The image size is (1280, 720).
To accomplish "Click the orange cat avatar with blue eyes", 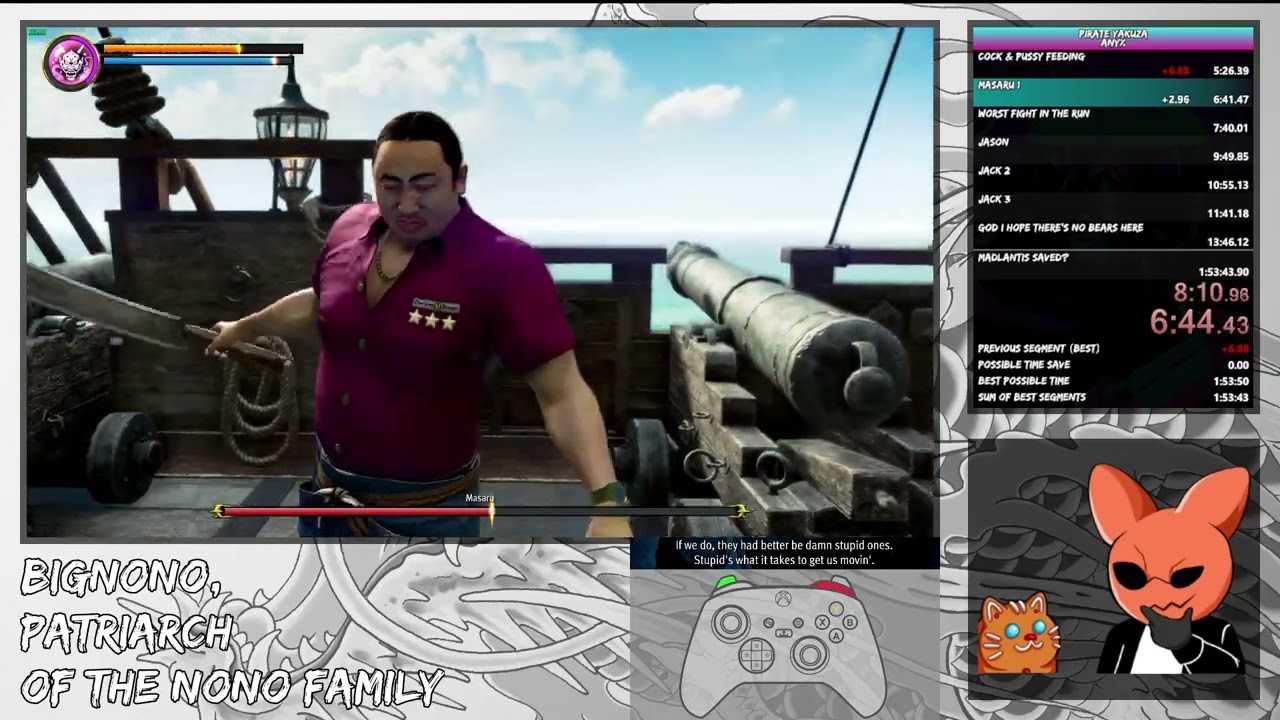I will [x=1021, y=633].
